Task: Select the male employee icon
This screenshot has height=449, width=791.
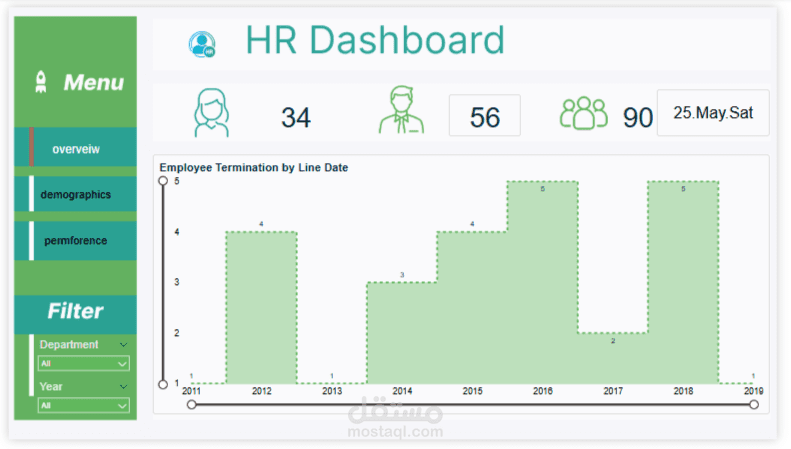Action: (x=402, y=110)
